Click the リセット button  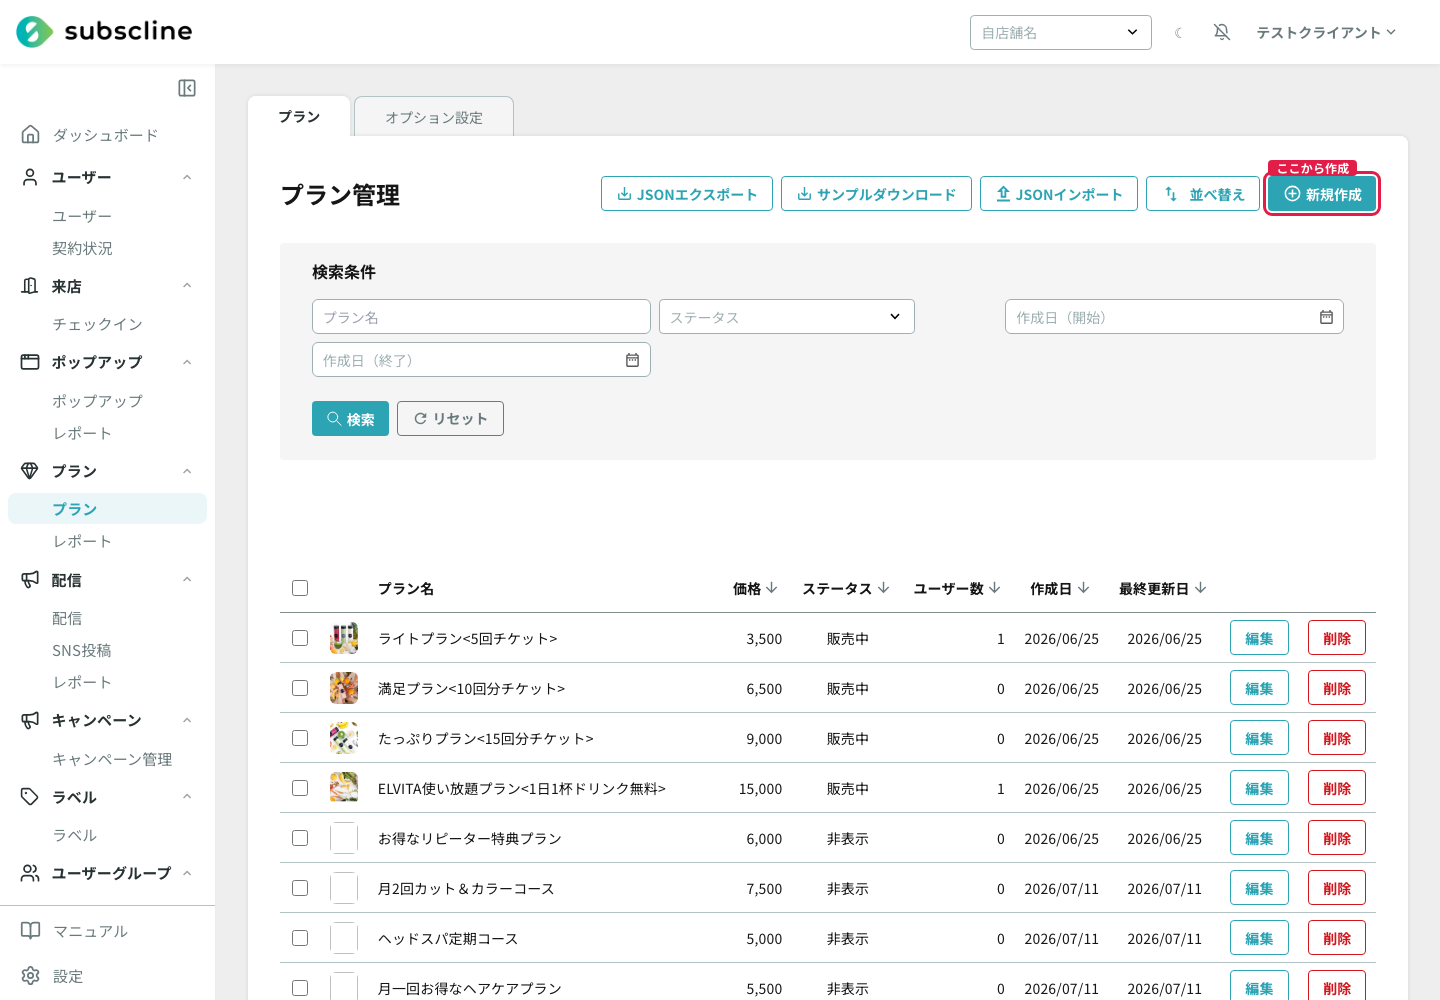point(450,419)
